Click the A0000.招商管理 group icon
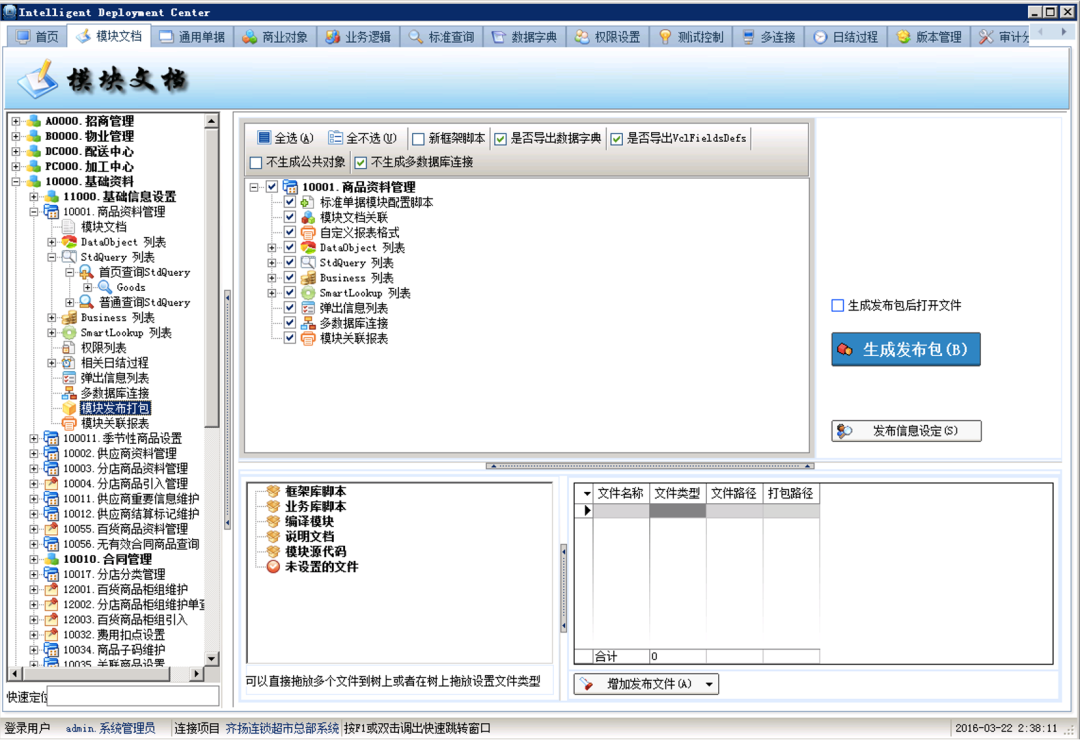Screen dimensions: 1080x740 [33, 121]
